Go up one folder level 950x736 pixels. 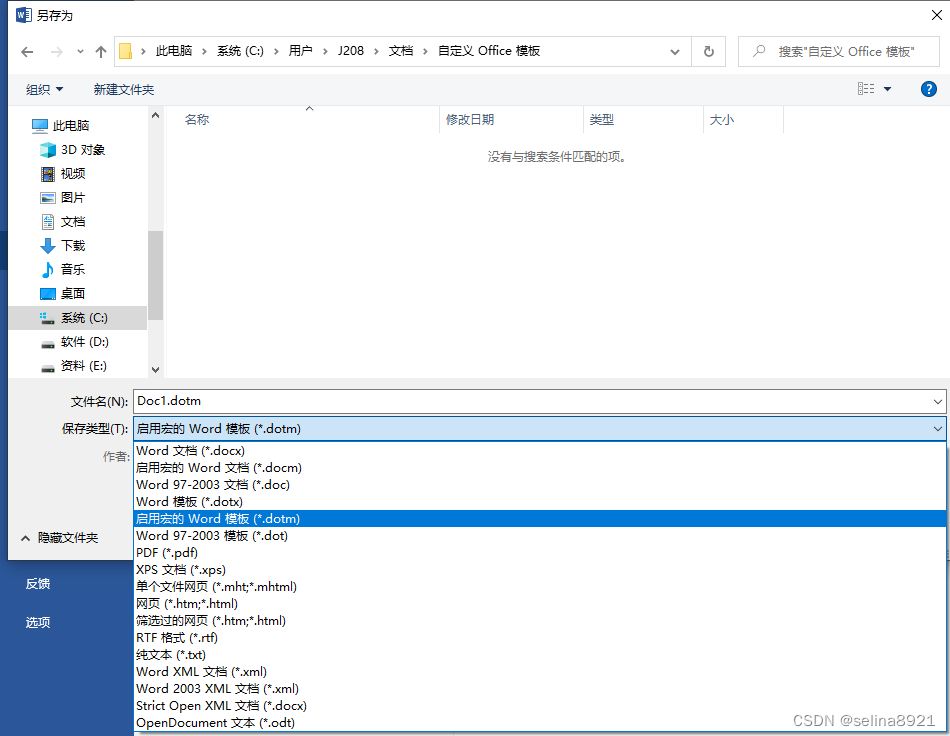(x=101, y=52)
